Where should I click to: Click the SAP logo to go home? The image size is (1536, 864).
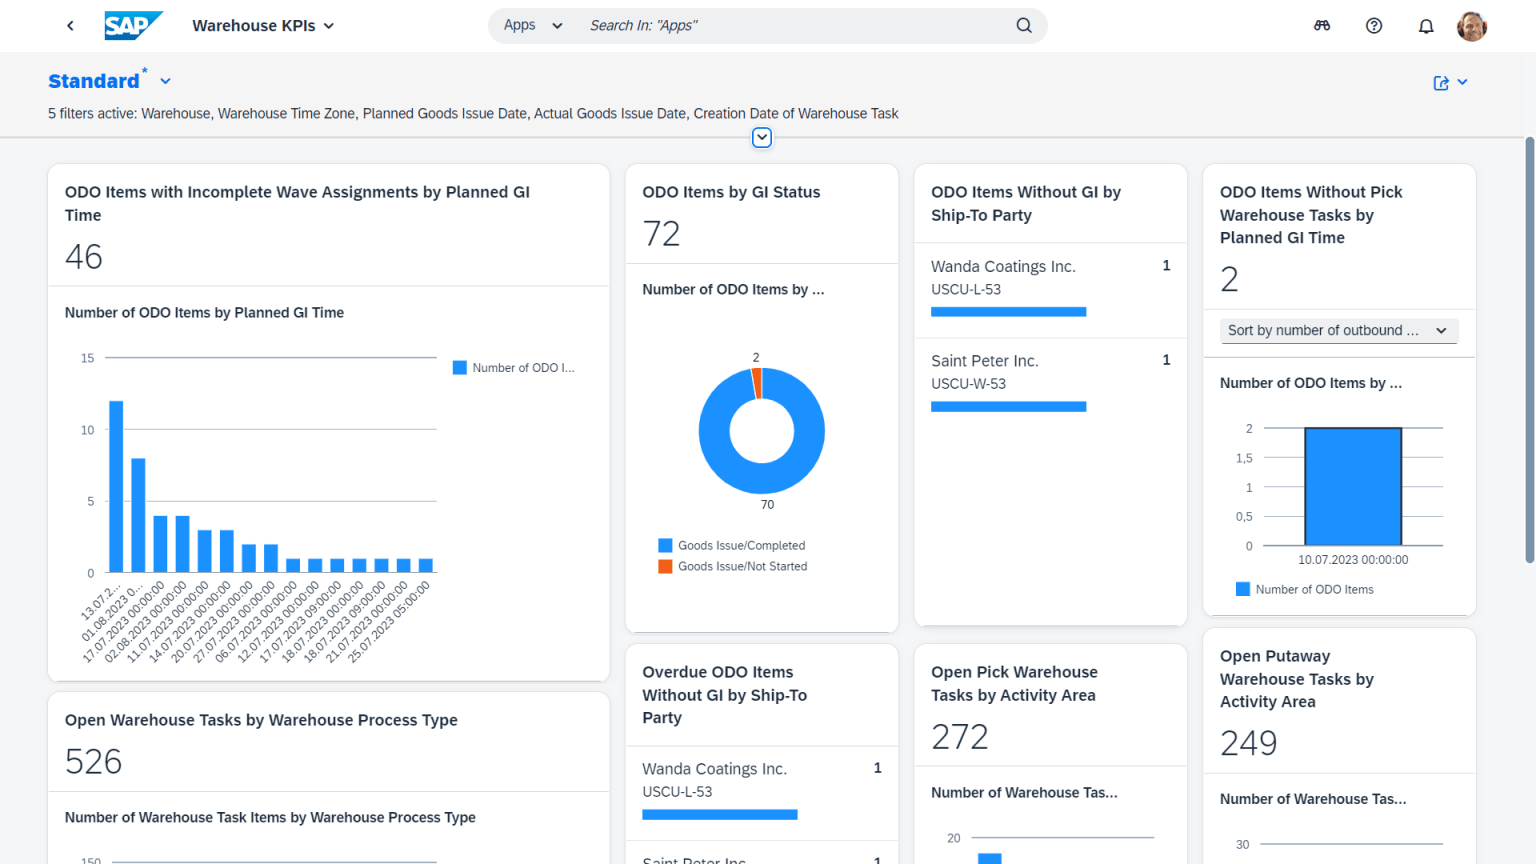[x=133, y=25]
